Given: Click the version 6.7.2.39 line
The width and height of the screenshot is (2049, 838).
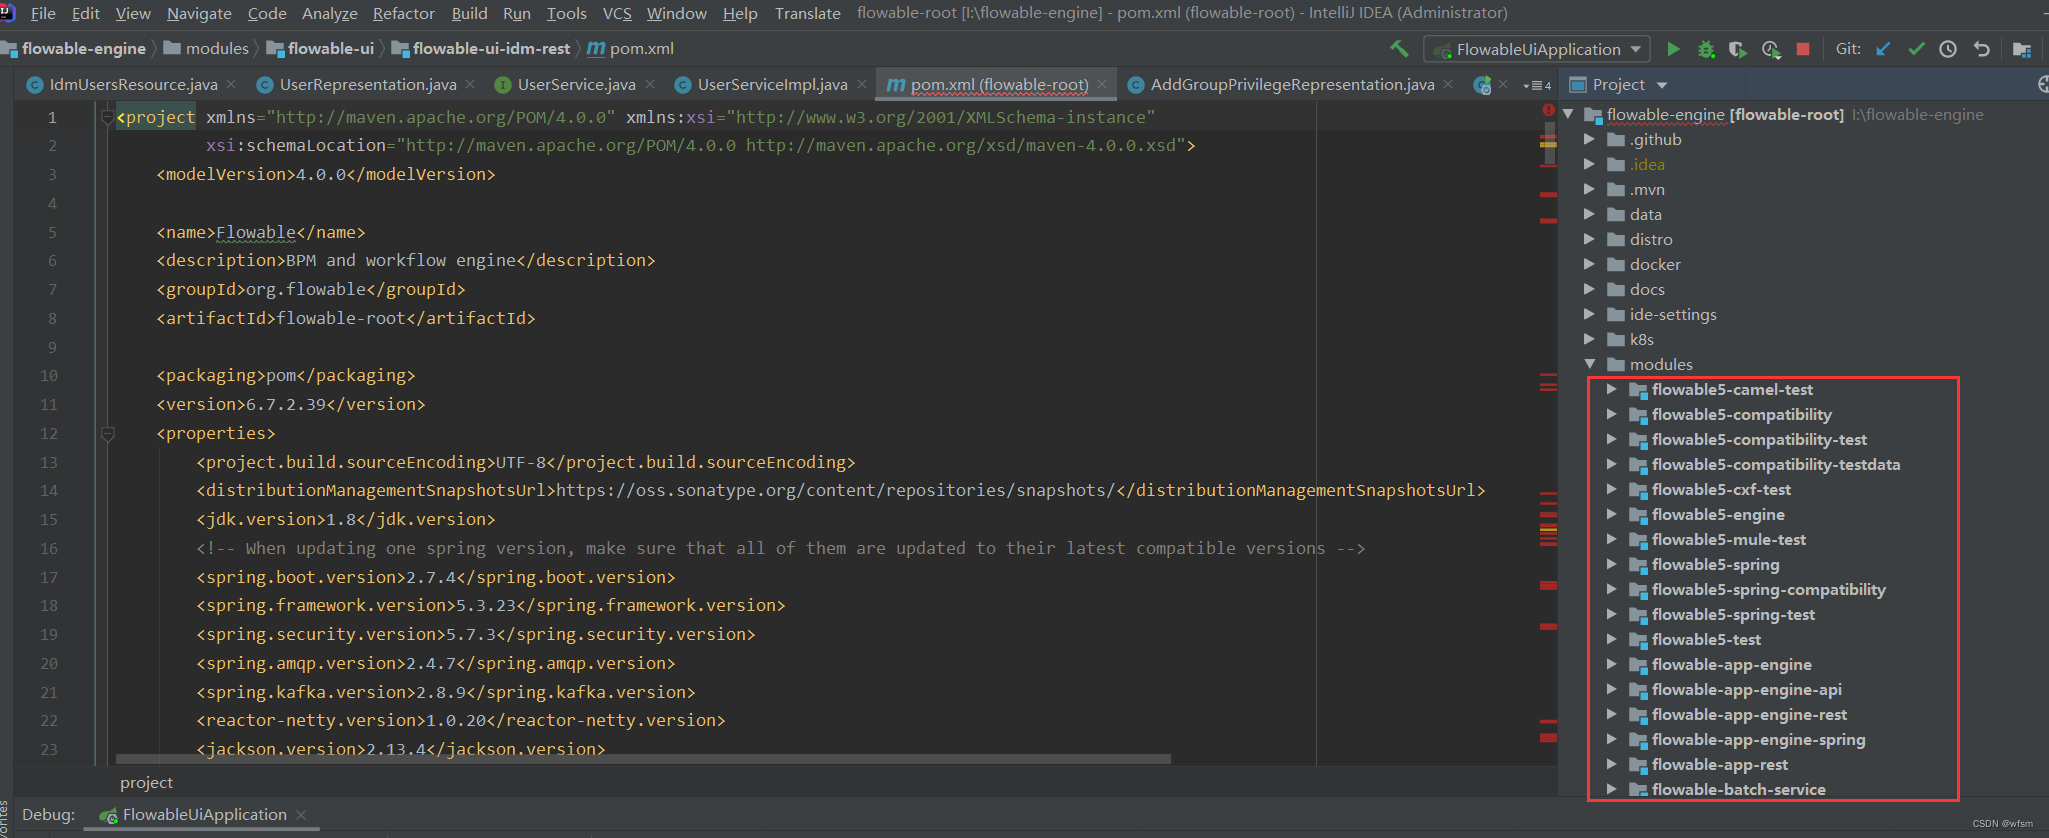Looking at the screenshot, I should tap(291, 405).
